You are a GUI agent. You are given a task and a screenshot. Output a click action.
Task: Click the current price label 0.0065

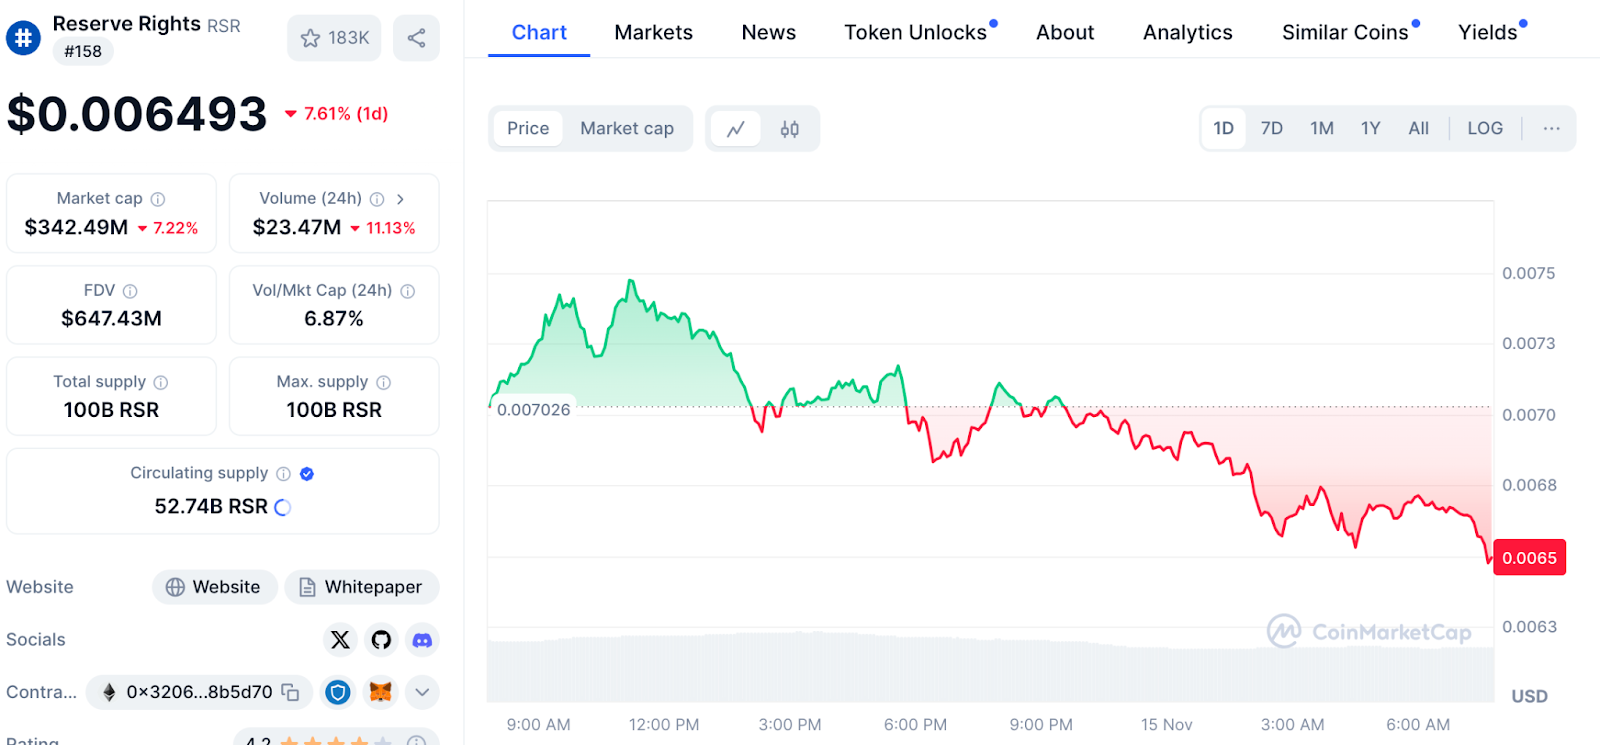pos(1529,558)
